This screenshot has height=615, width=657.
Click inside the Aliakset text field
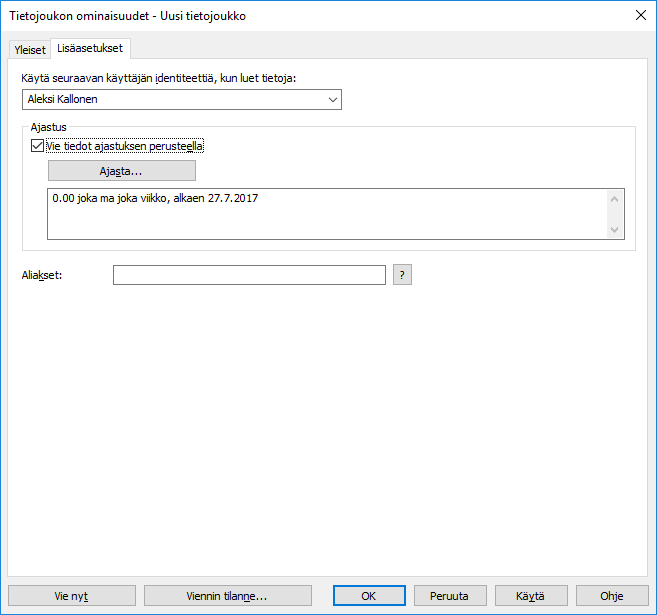click(249, 275)
